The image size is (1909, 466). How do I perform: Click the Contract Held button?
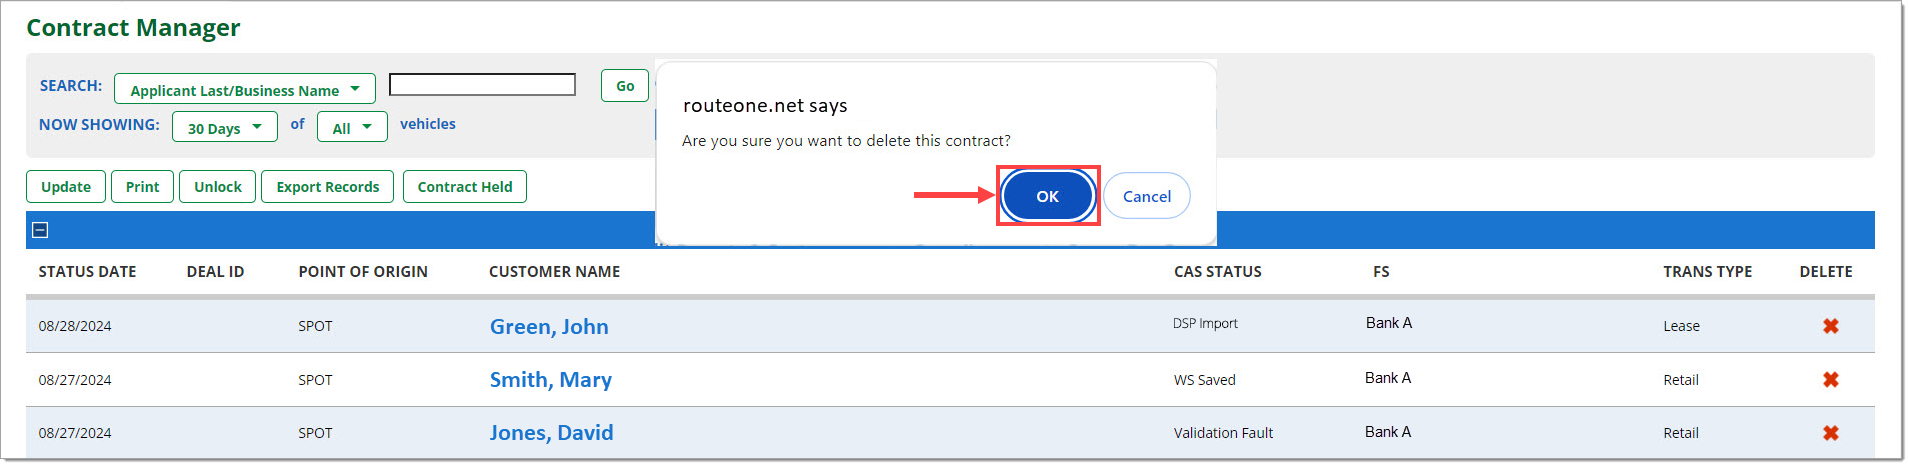[465, 187]
